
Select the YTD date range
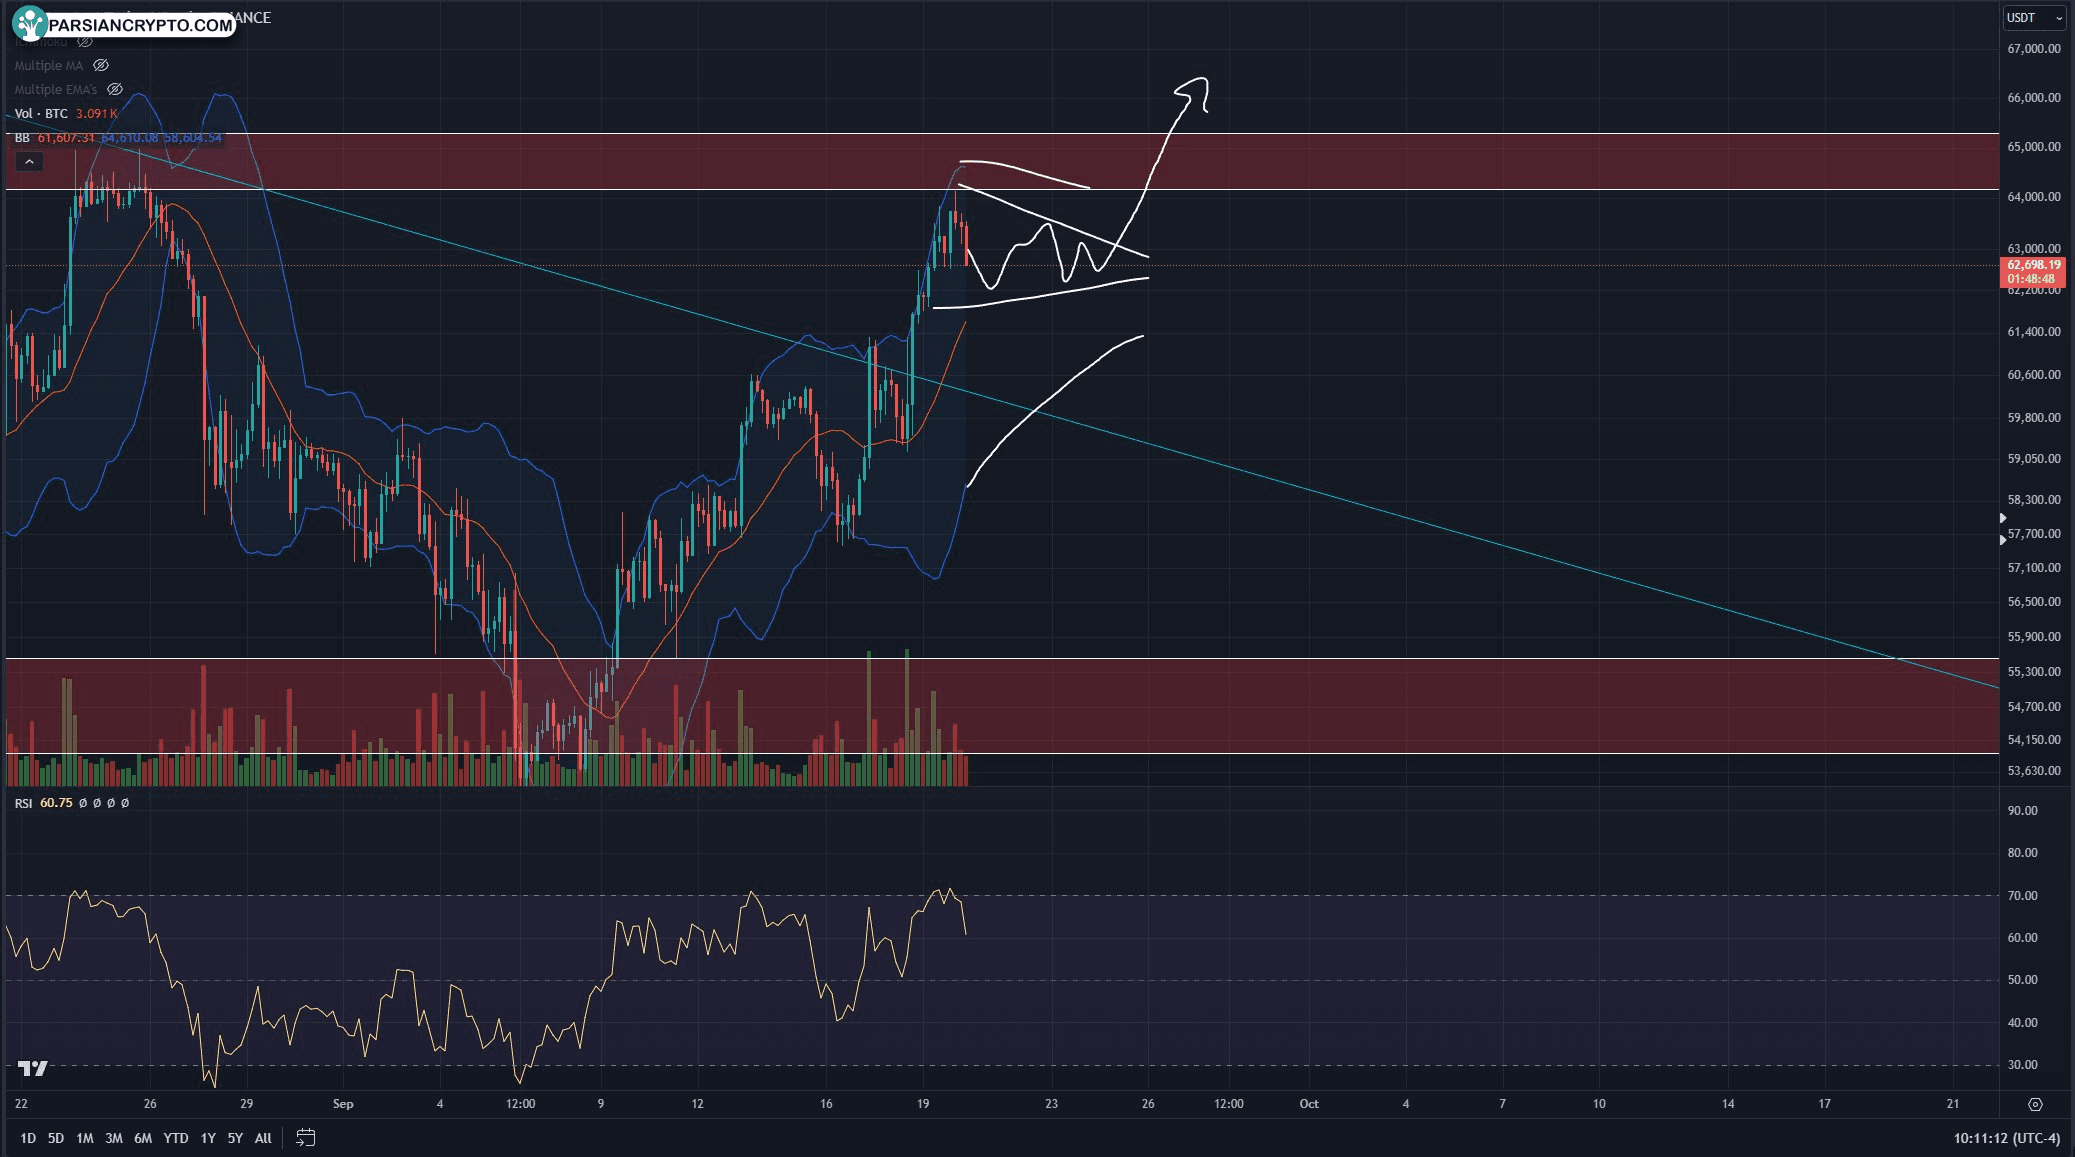tap(176, 1138)
